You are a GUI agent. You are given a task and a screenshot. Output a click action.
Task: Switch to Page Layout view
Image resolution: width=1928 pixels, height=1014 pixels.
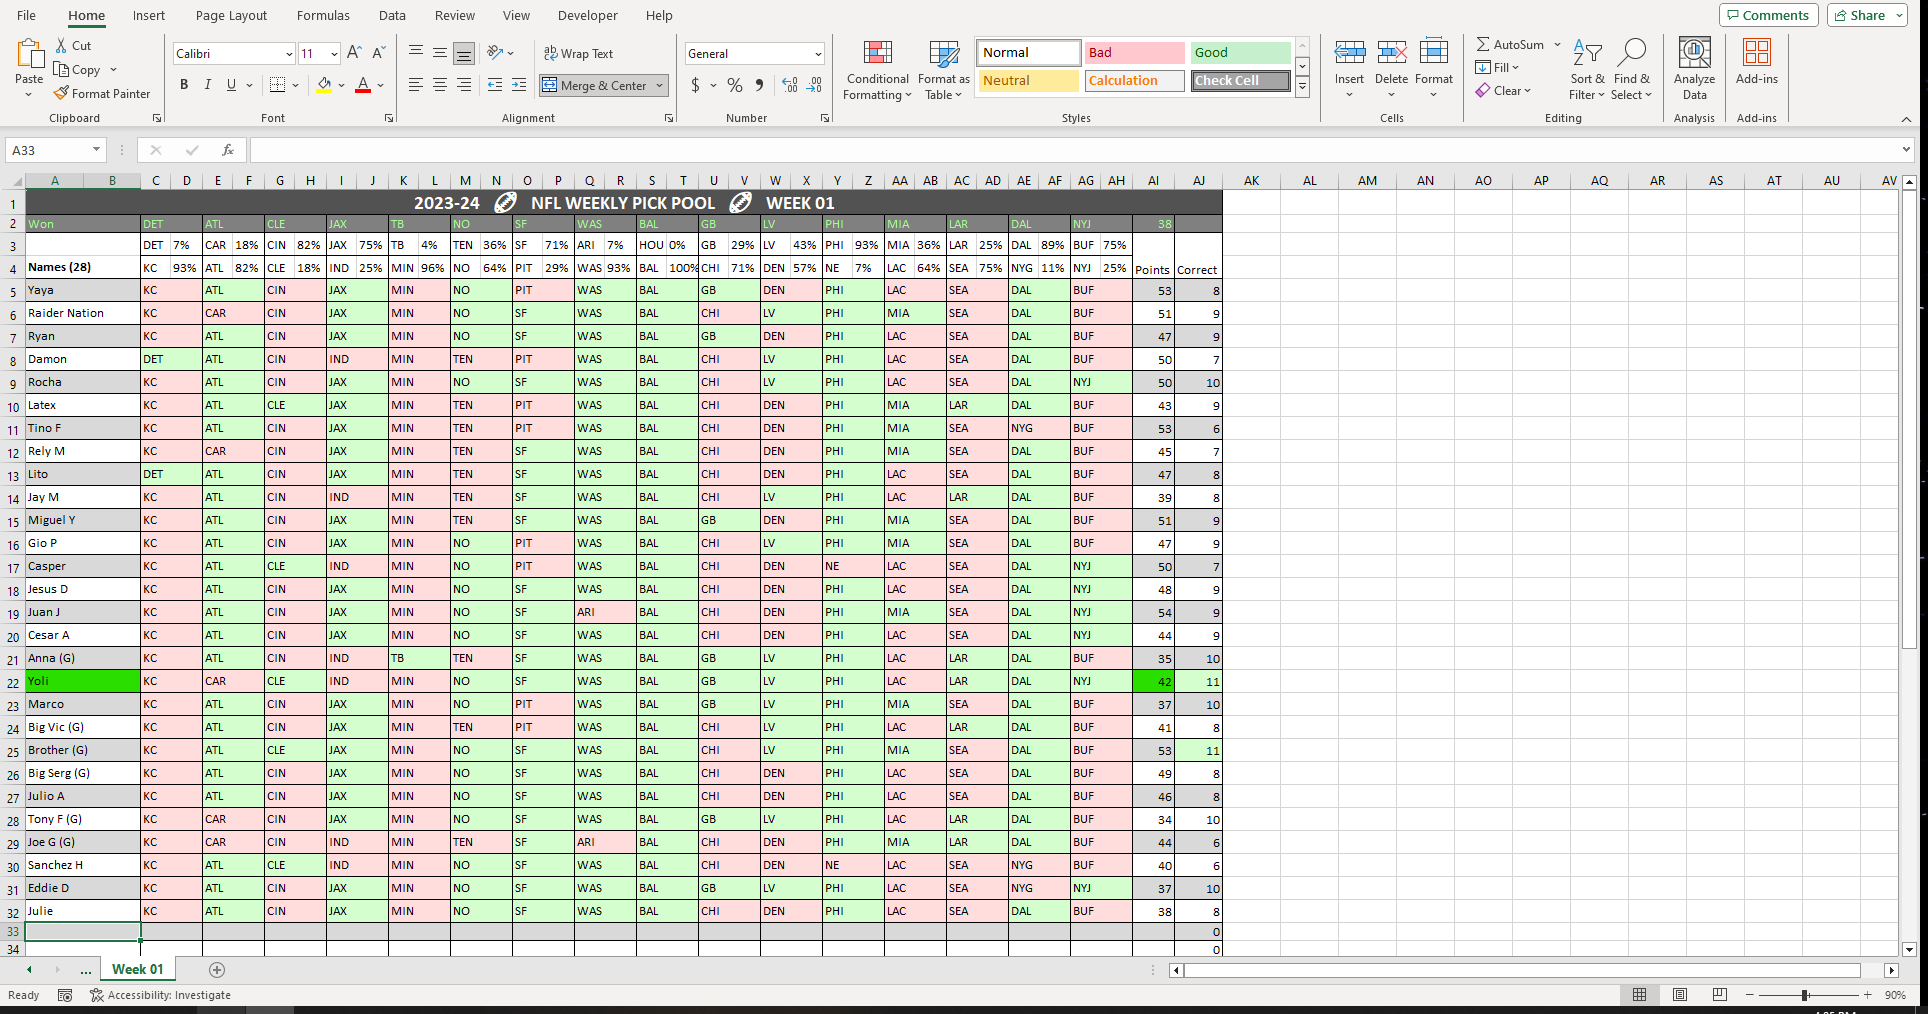coord(1680,995)
